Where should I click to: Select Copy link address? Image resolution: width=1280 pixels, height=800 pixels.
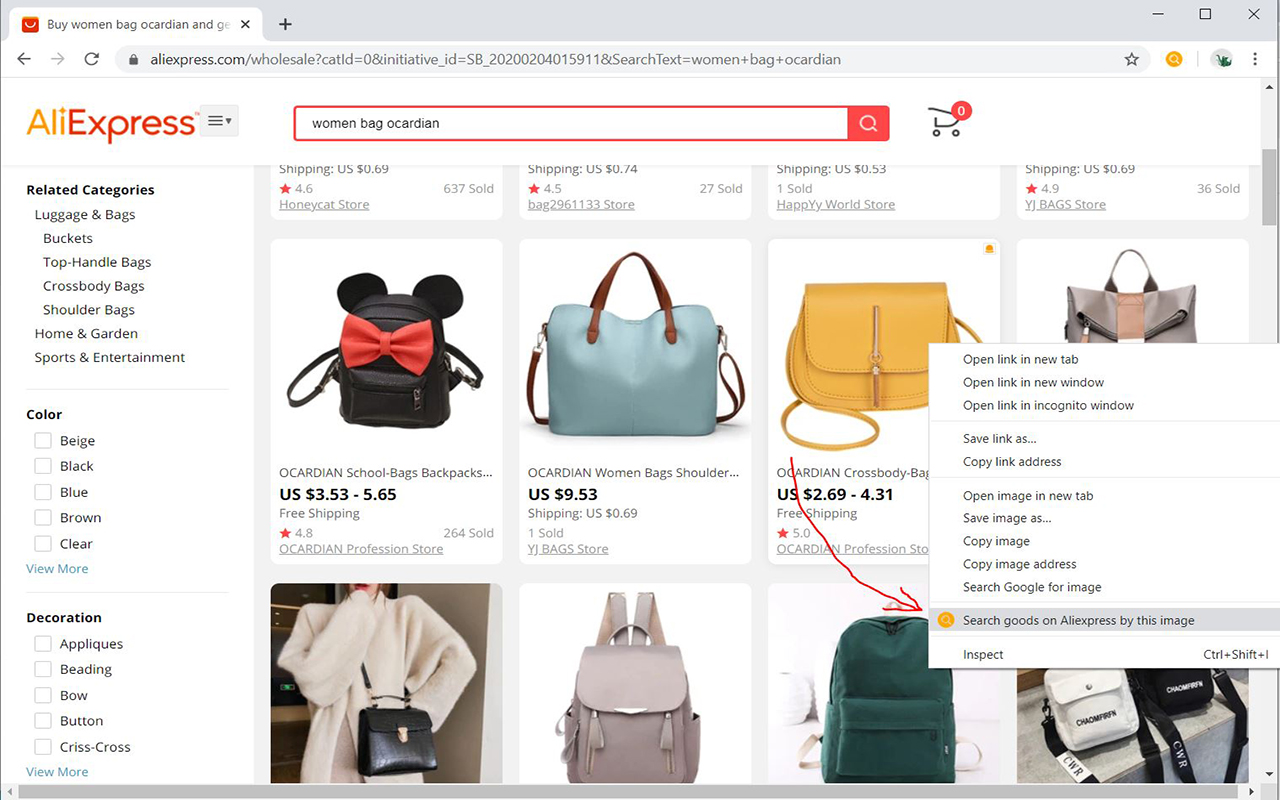click(x=1104, y=461)
